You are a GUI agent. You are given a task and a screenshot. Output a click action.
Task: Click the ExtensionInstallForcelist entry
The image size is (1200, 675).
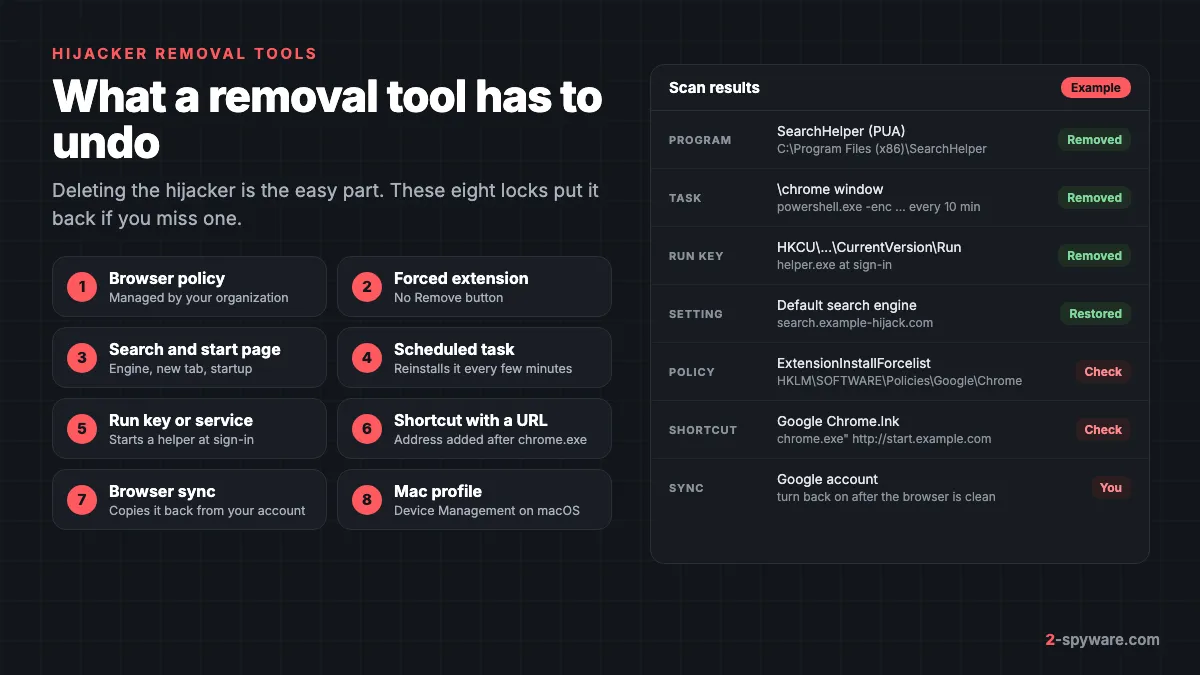click(854, 363)
